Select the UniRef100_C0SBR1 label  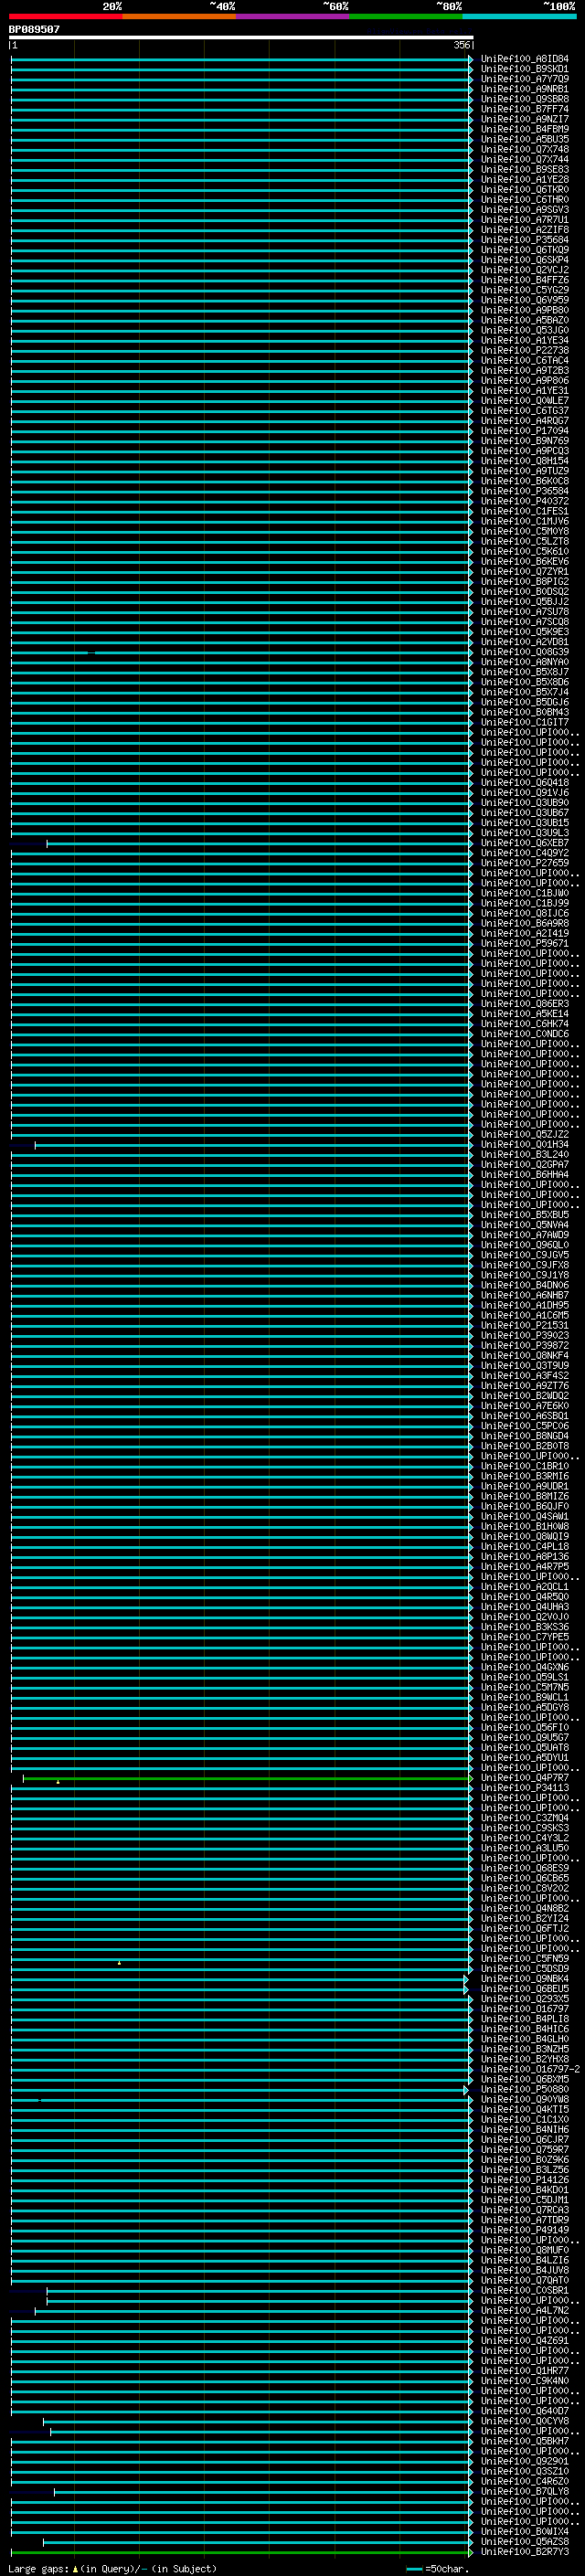point(524,2290)
